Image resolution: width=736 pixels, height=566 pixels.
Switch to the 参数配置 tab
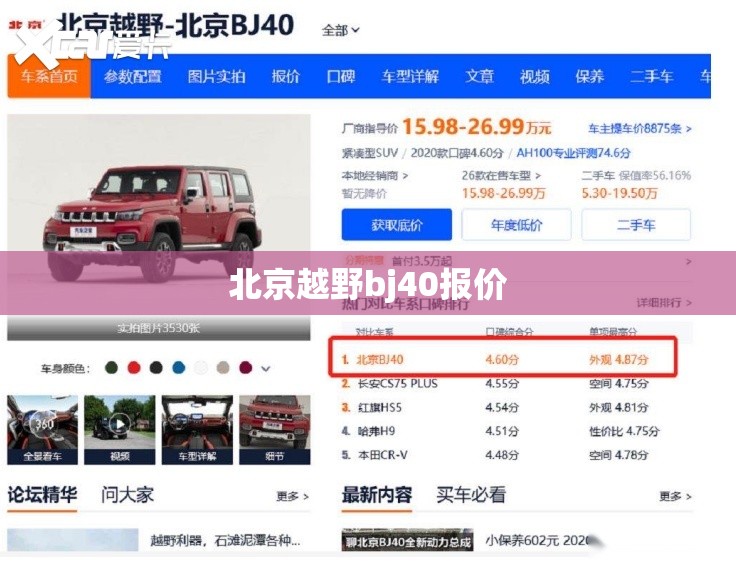pyautogui.click(x=133, y=76)
